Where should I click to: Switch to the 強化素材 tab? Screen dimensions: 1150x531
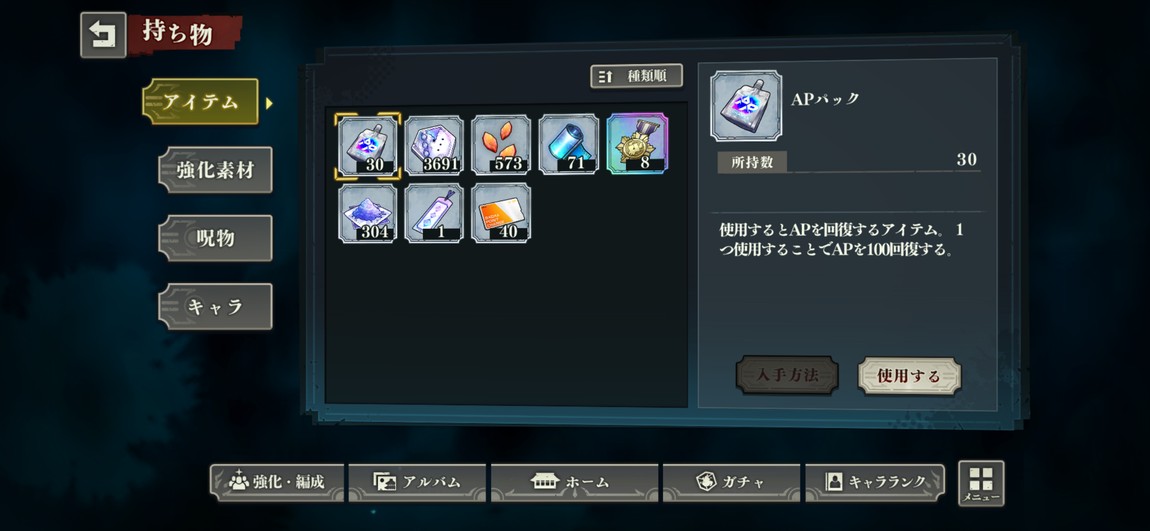215,170
